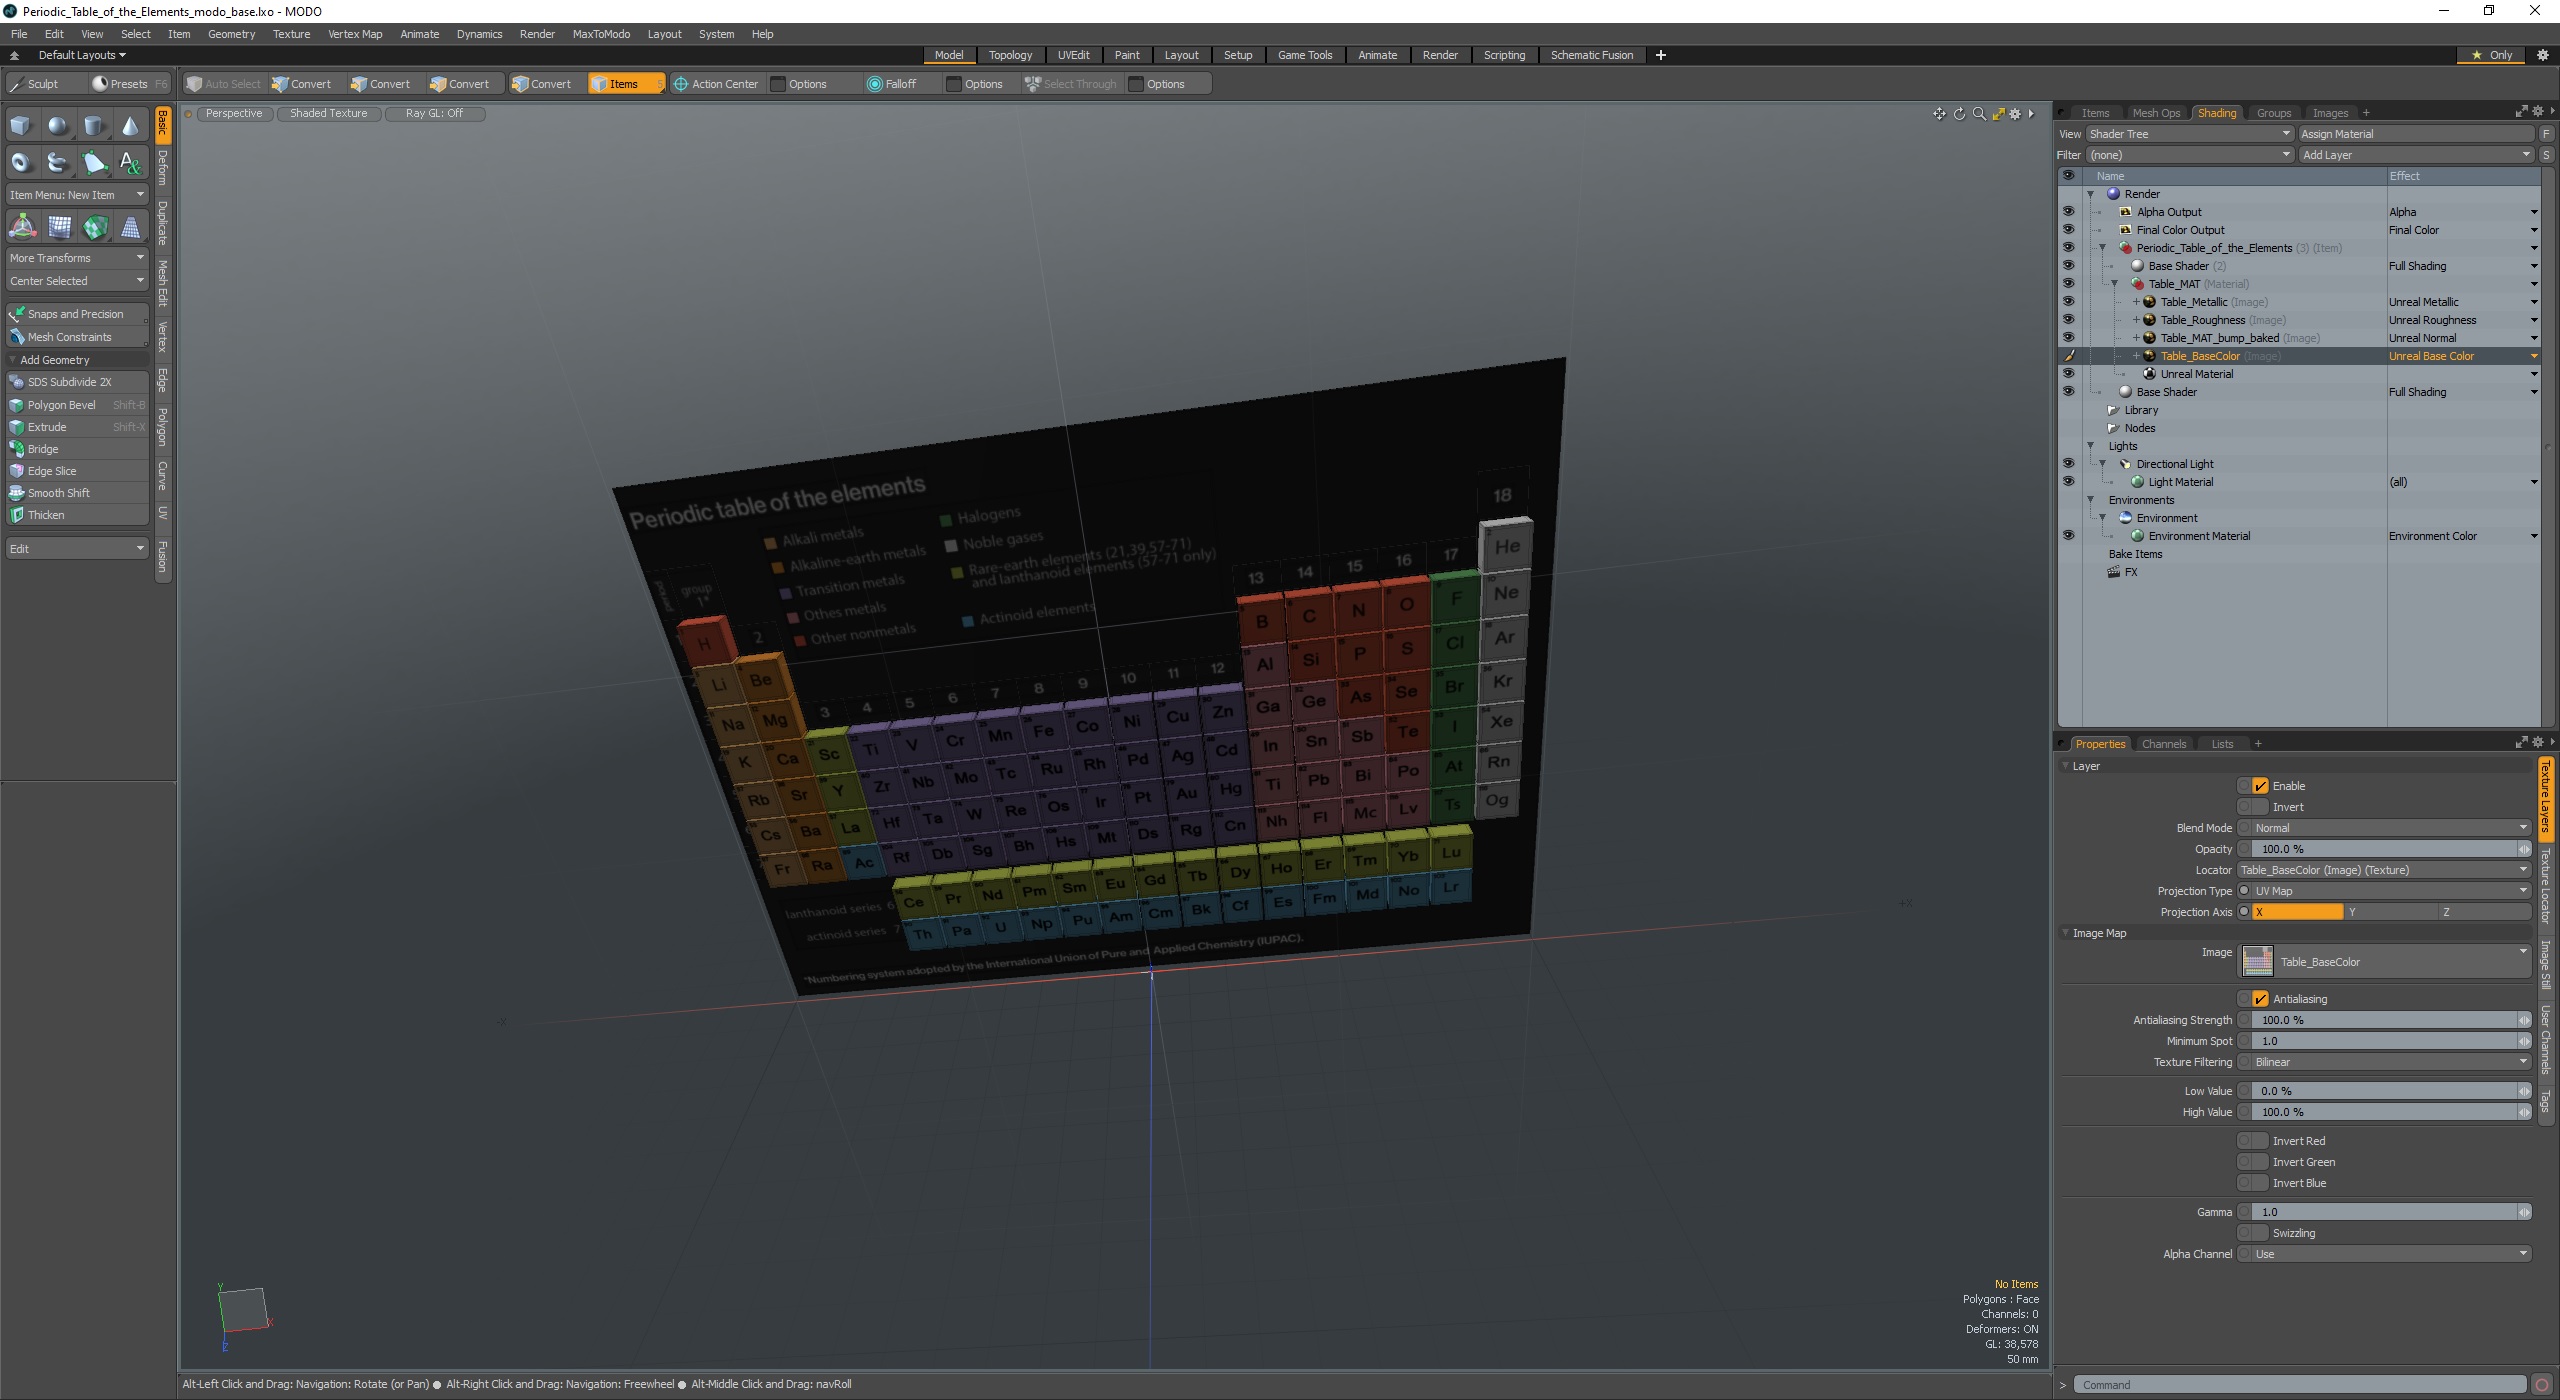This screenshot has height=1400, width=2560.
Task: Click the Shaded Texture viewport button
Action: (328, 114)
